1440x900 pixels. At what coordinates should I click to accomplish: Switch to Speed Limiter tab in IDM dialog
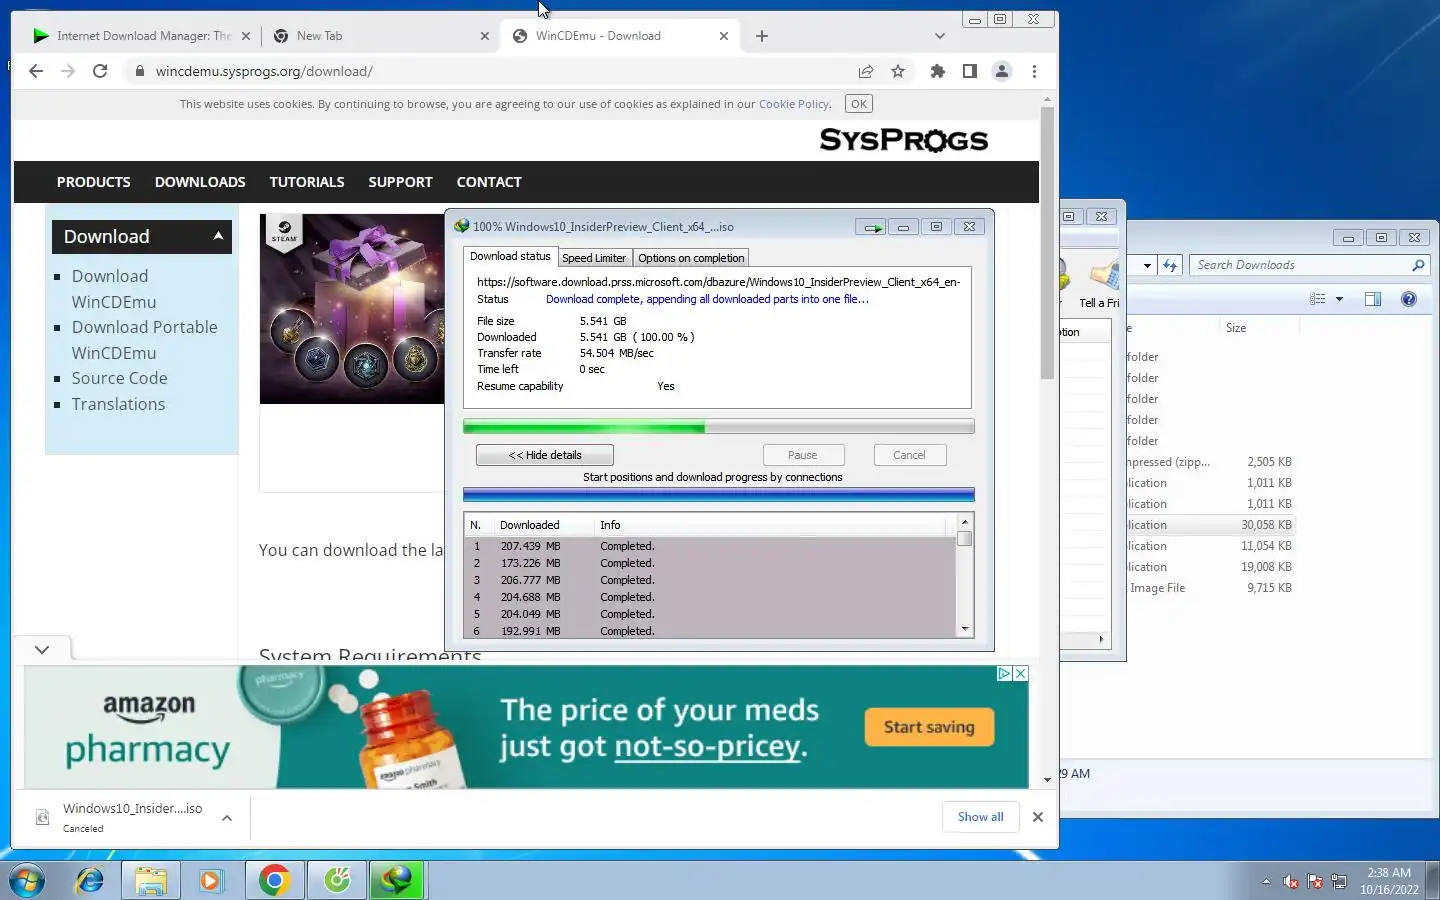coord(594,258)
